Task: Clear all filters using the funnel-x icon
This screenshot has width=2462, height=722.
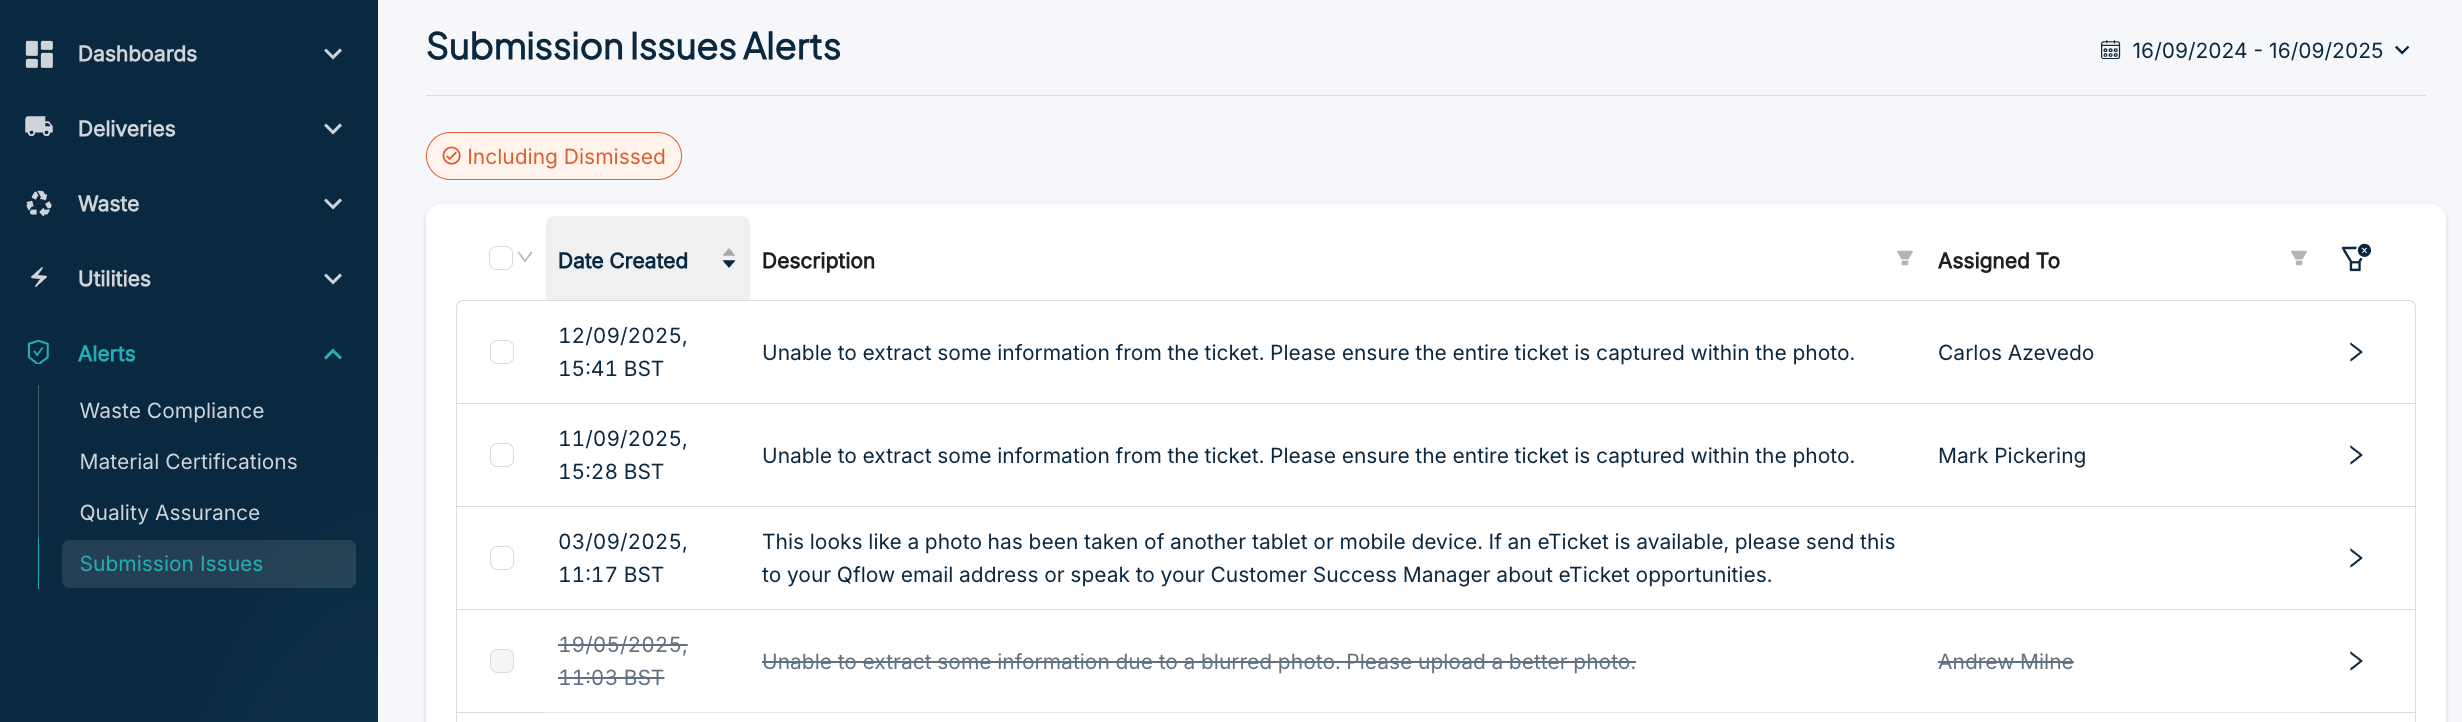Action: (x=2355, y=258)
